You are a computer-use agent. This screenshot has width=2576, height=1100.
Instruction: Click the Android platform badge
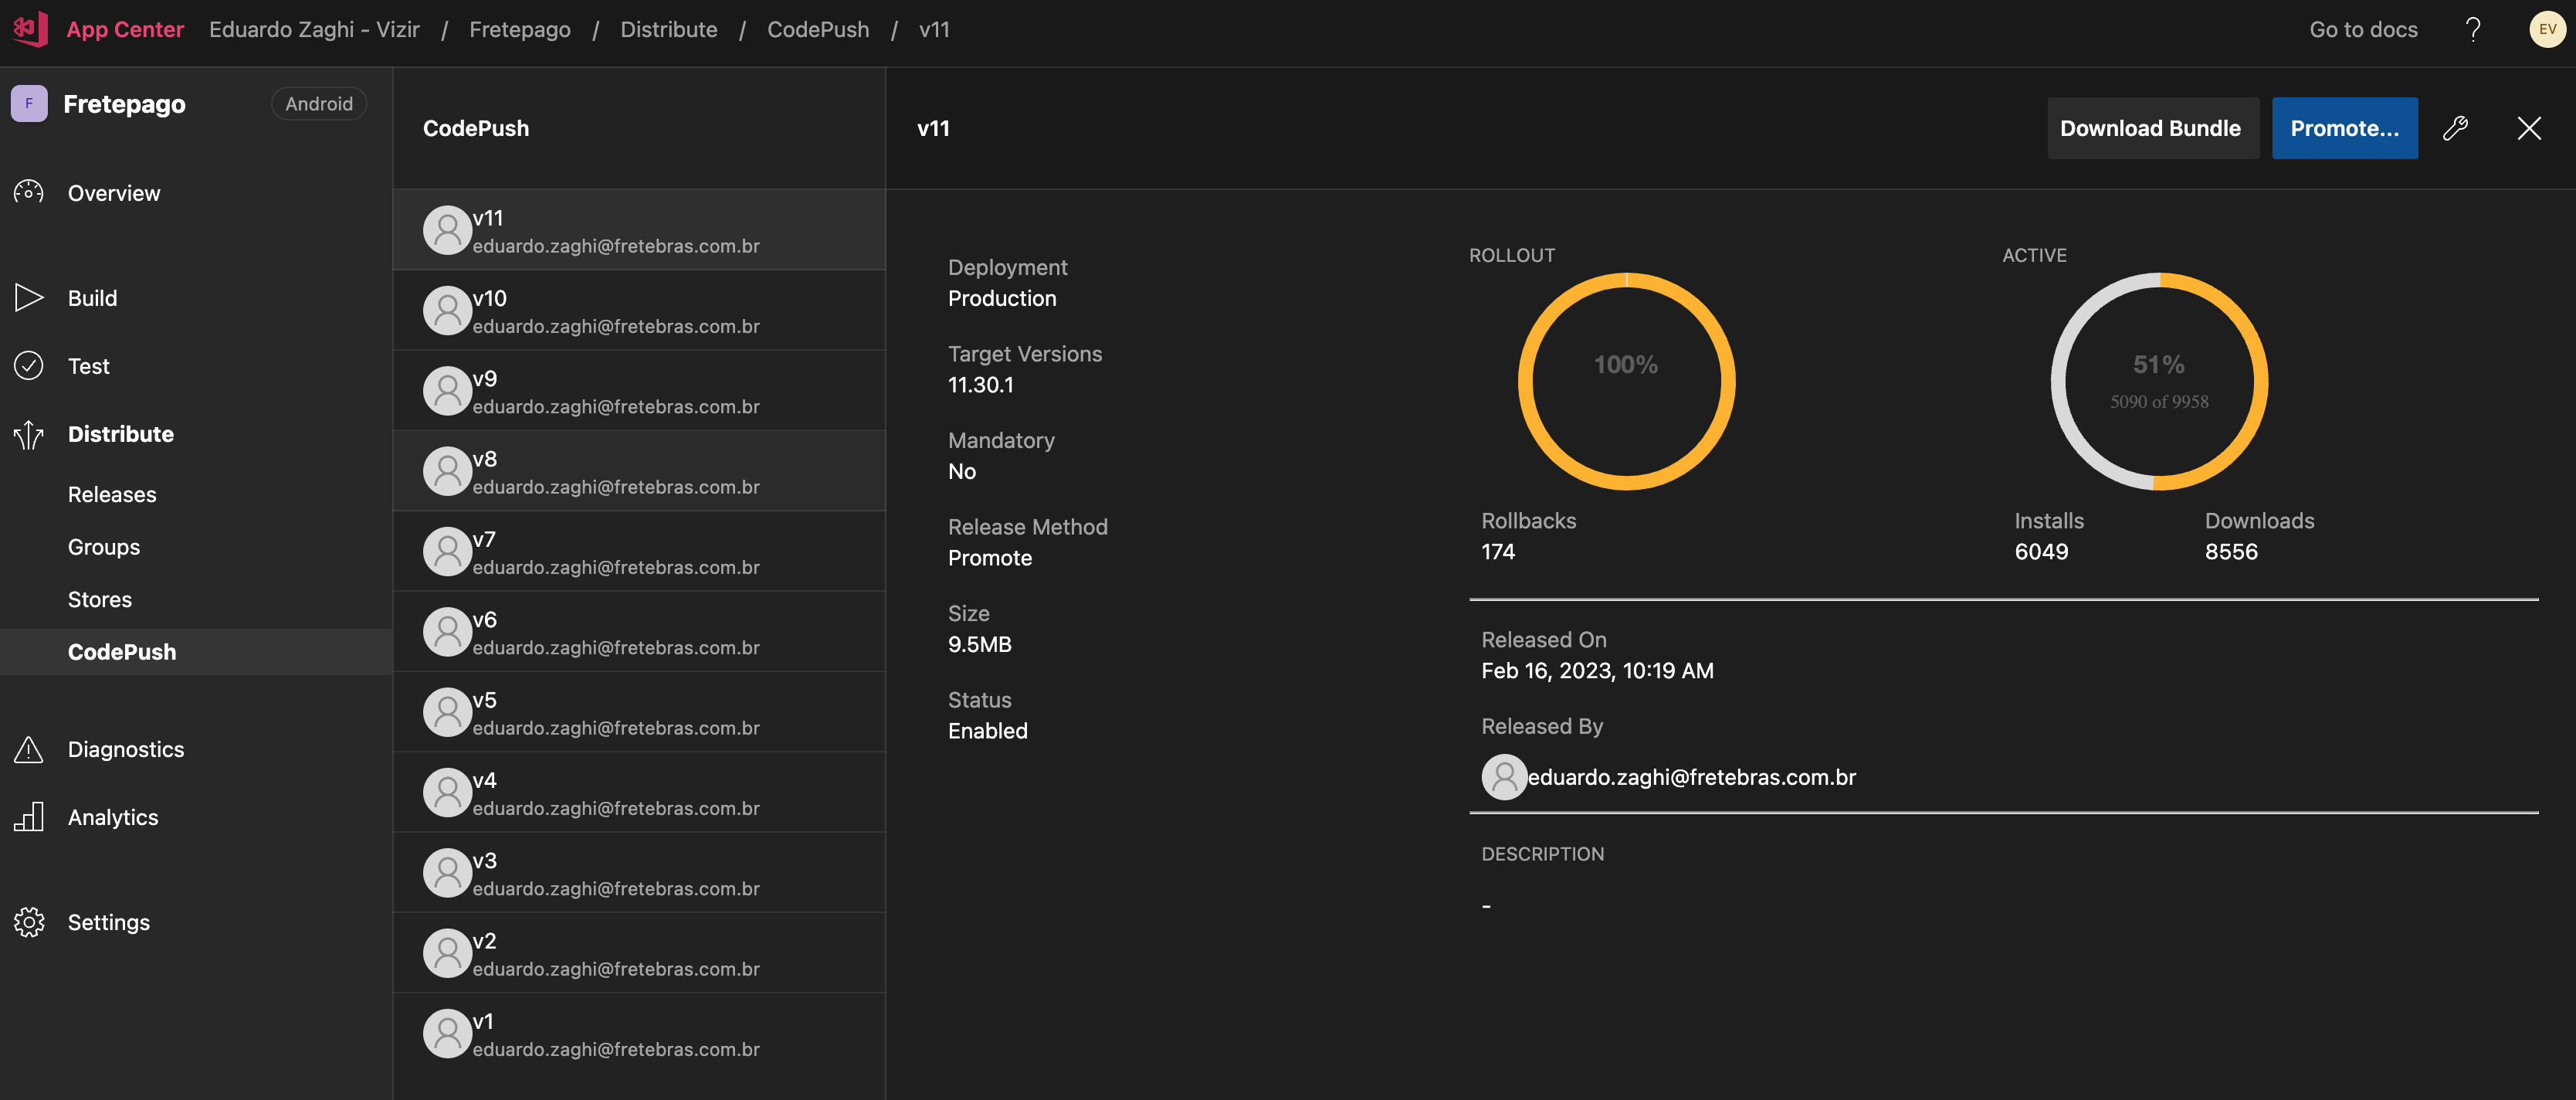click(x=319, y=103)
